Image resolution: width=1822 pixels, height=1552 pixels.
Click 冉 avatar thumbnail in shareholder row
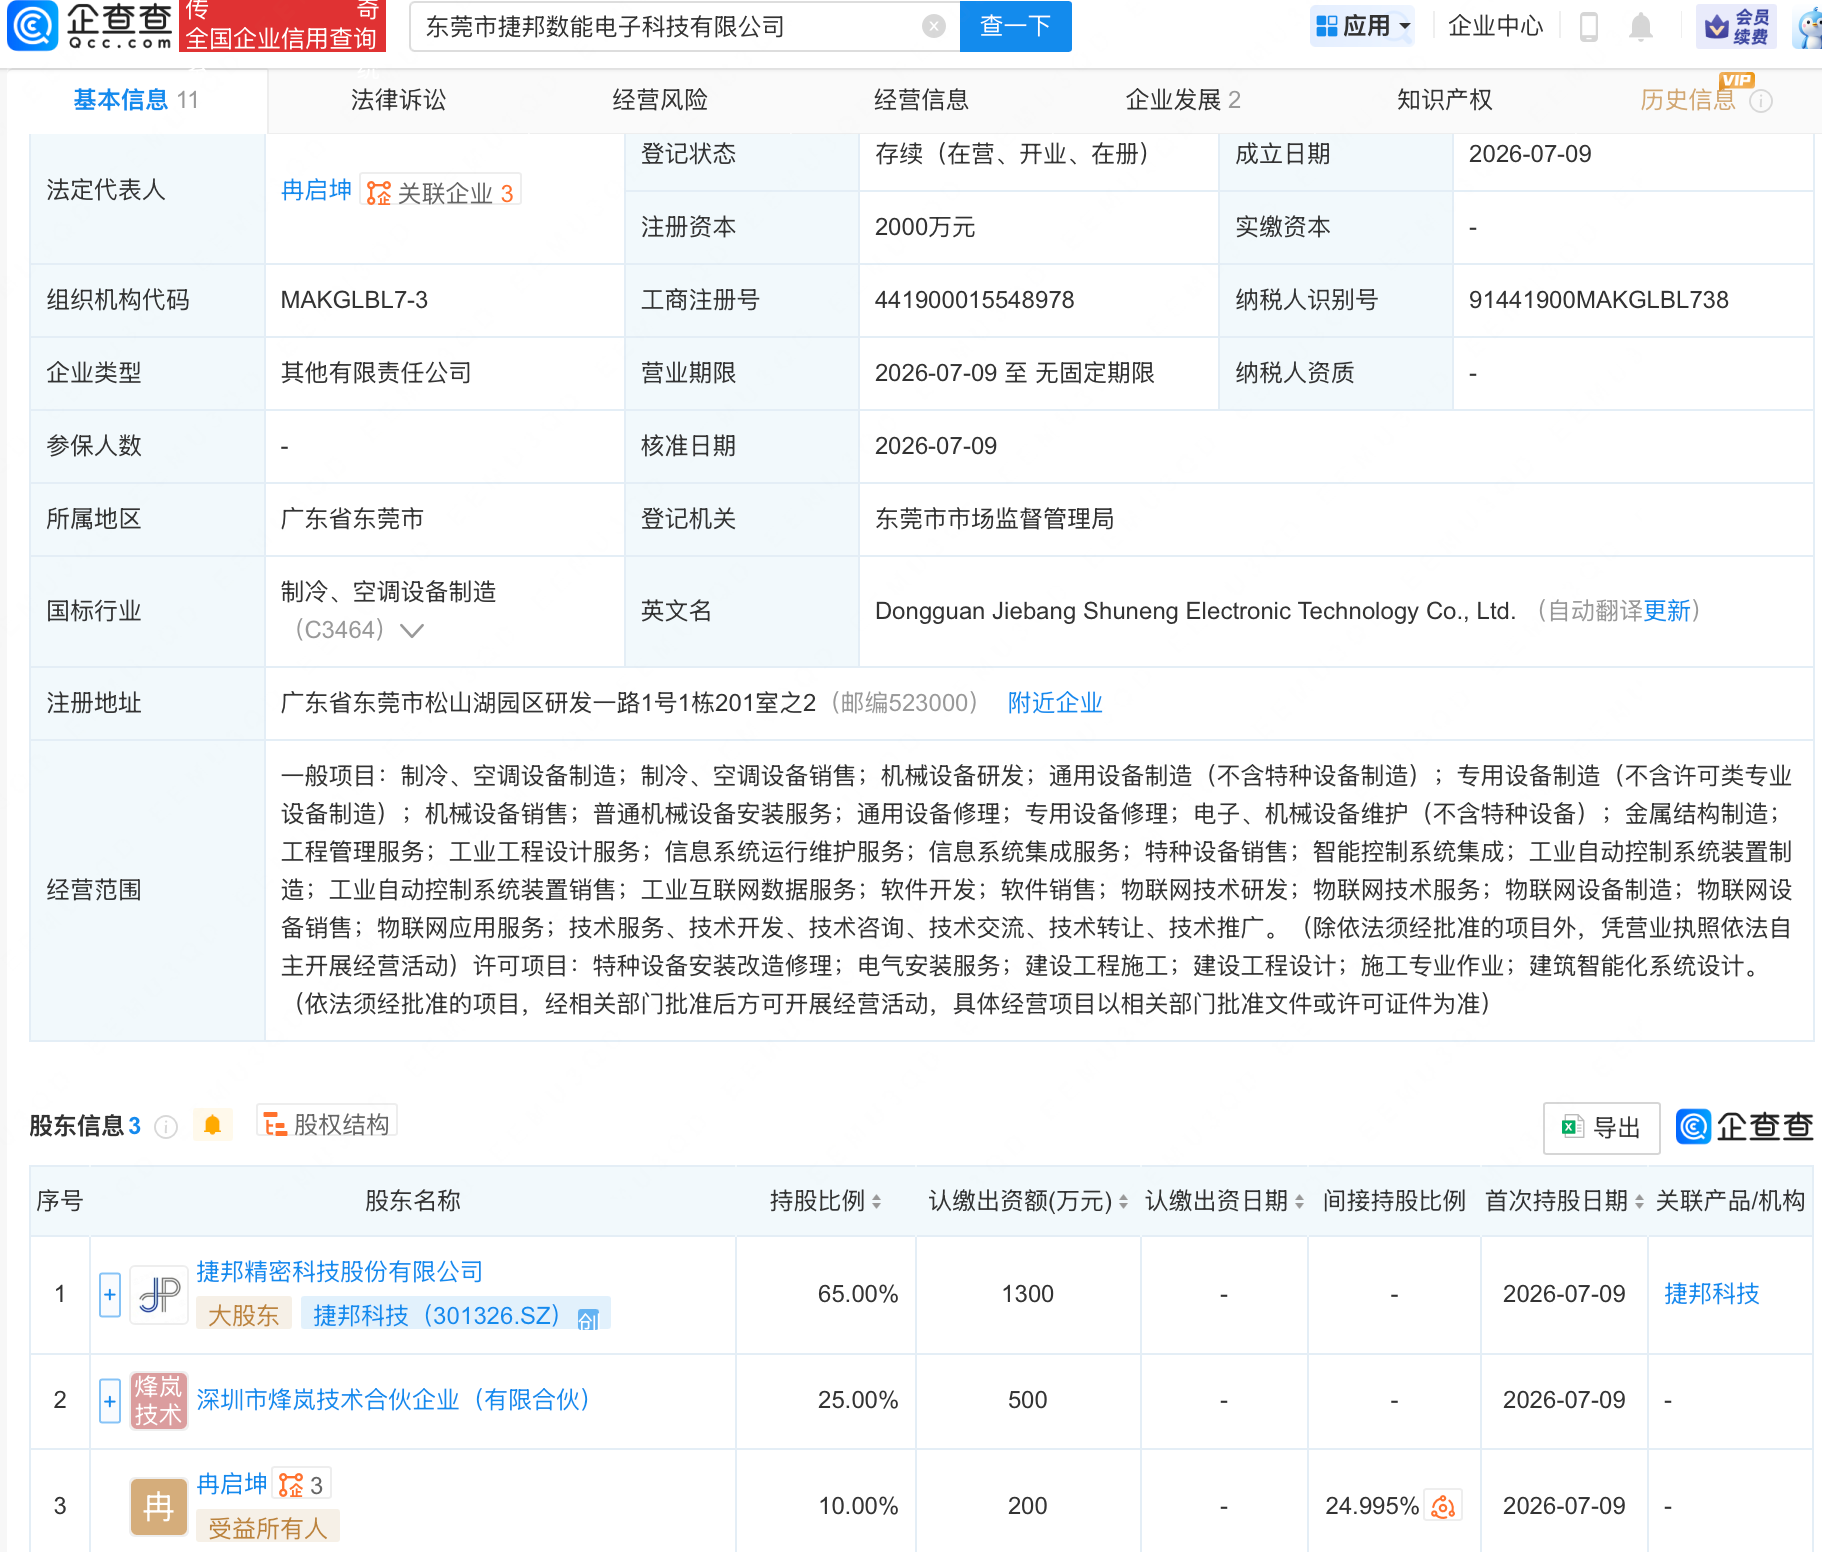[159, 1507]
